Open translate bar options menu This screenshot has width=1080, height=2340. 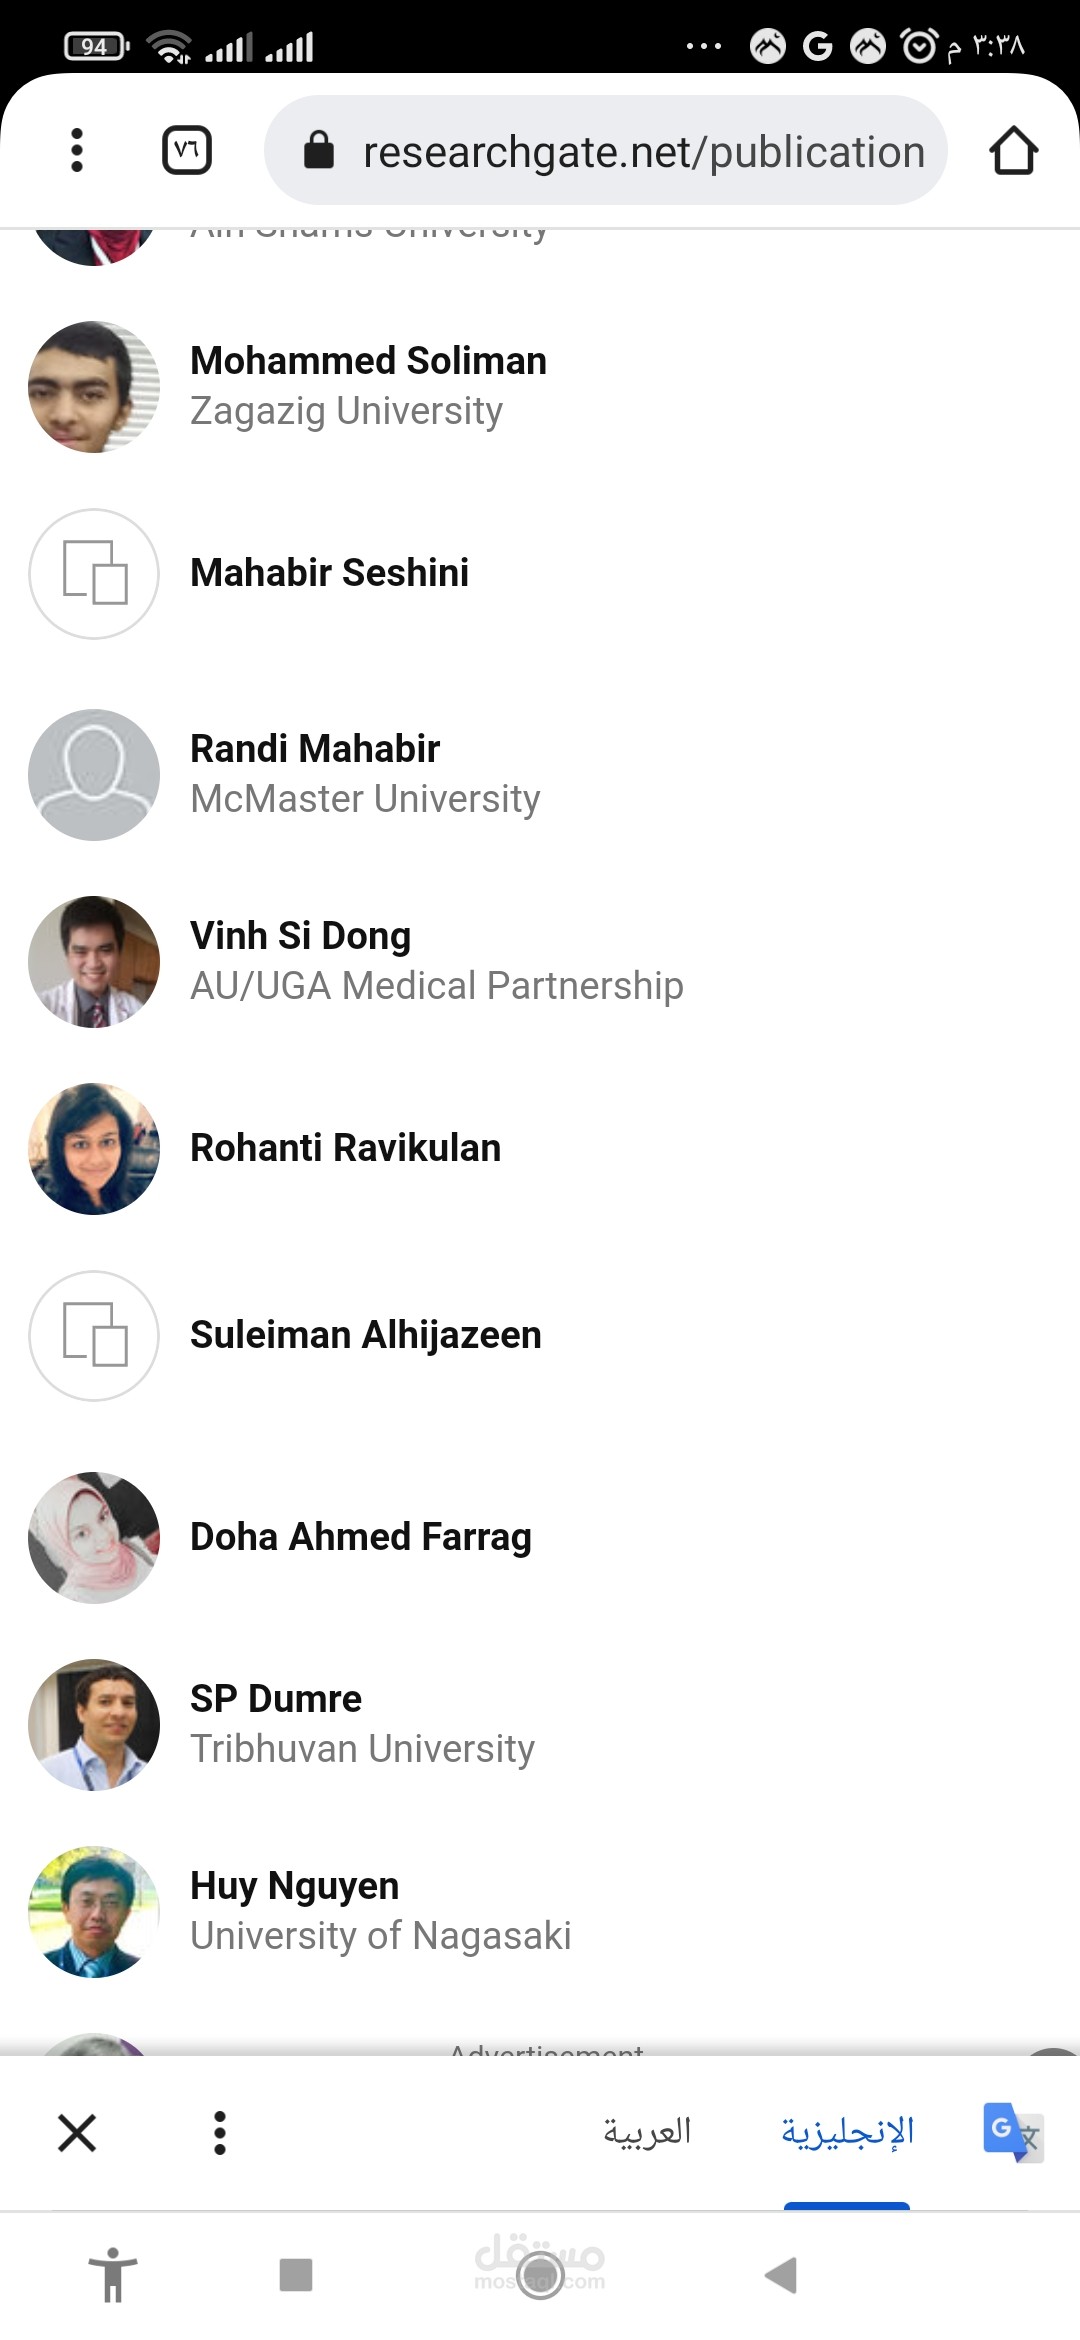click(220, 2132)
